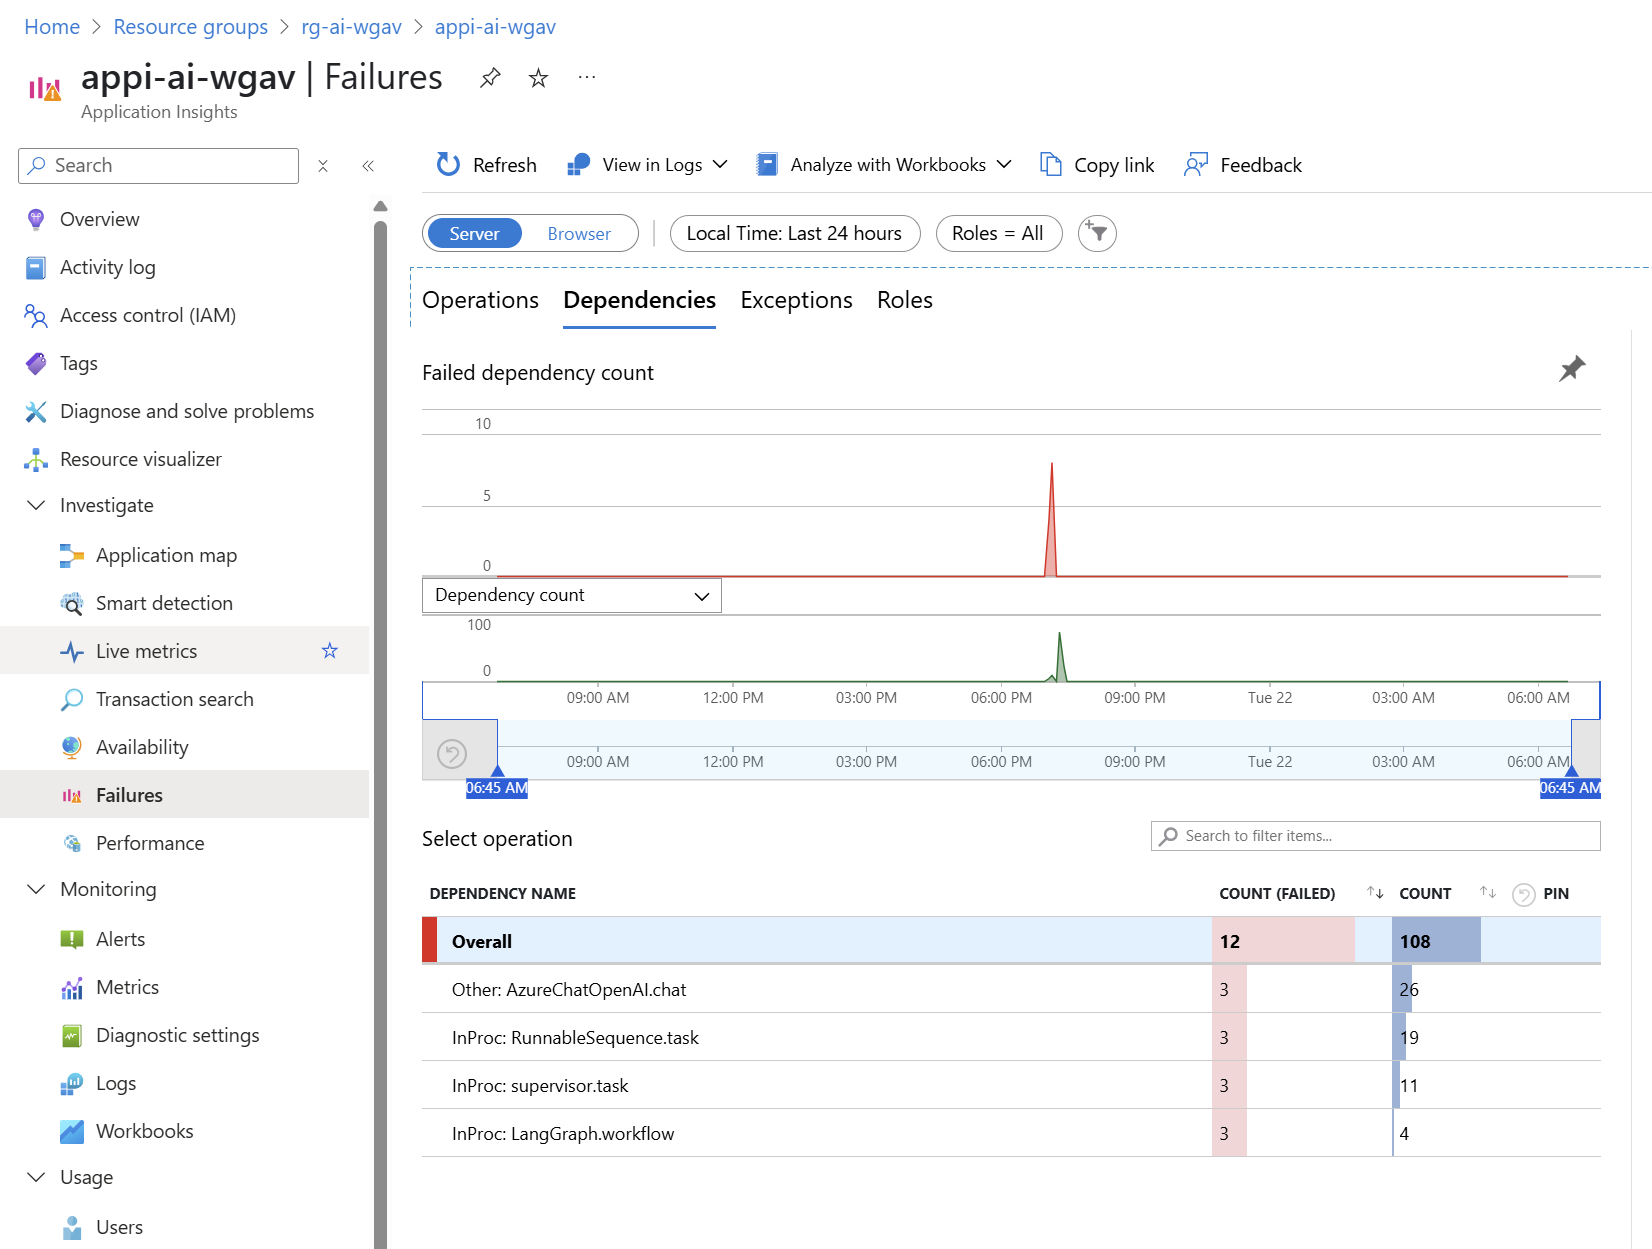Collapse the Investigate section
Screen dimensions: 1652x1249
pyautogui.click(x=36, y=505)
